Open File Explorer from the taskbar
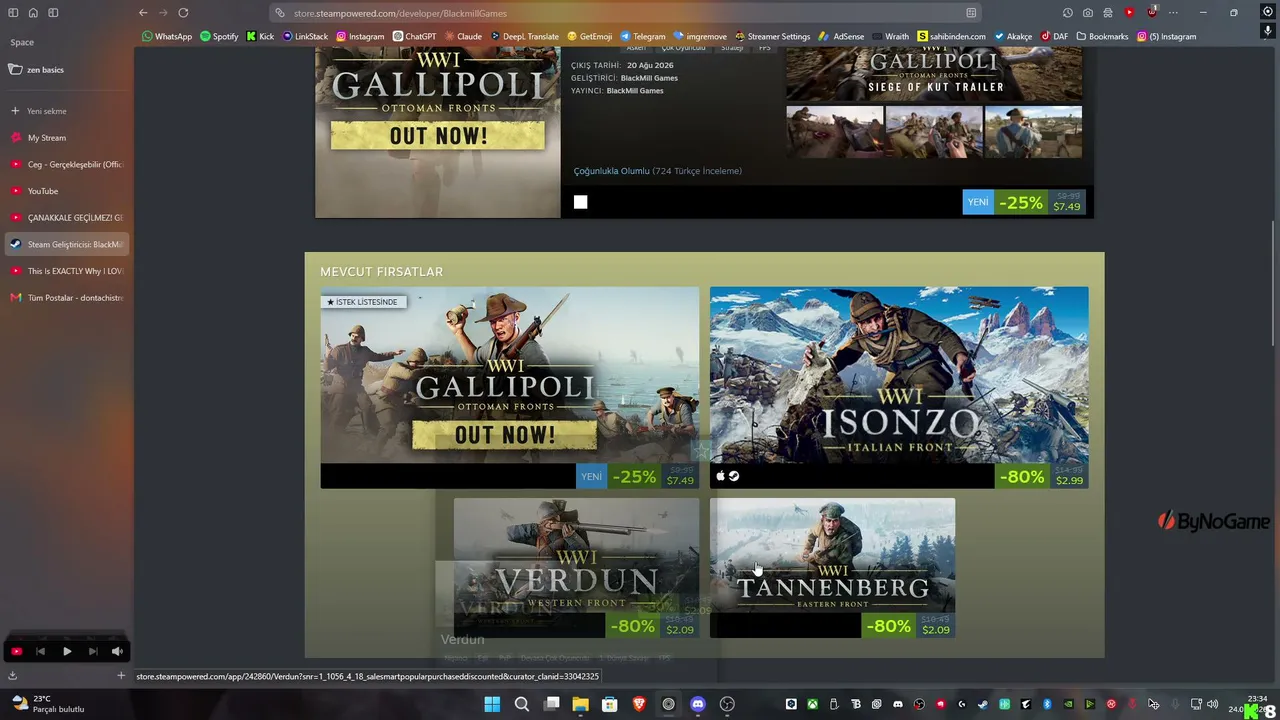1280x720 pixels. pos(580,704)
